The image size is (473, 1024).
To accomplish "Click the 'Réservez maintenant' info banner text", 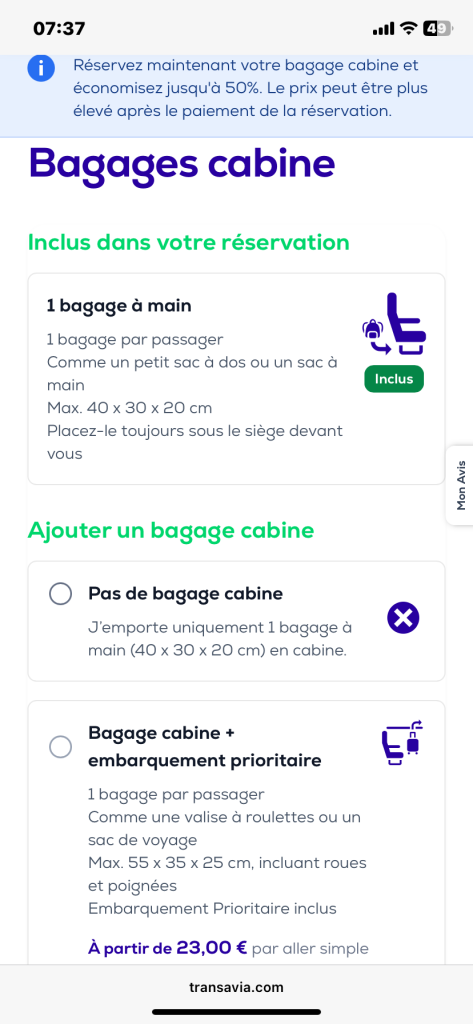I will click(246, 88).
